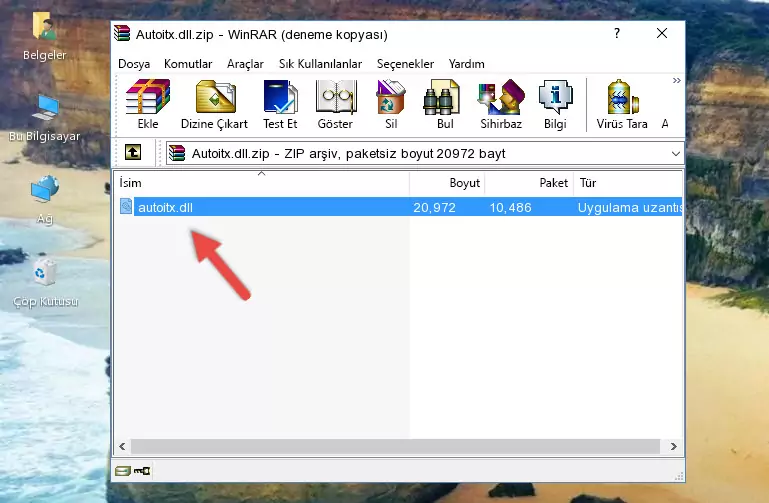Screen dimensions: 769x503
Task: Open the Belgeler desktop icon
Action: (45, 25)
